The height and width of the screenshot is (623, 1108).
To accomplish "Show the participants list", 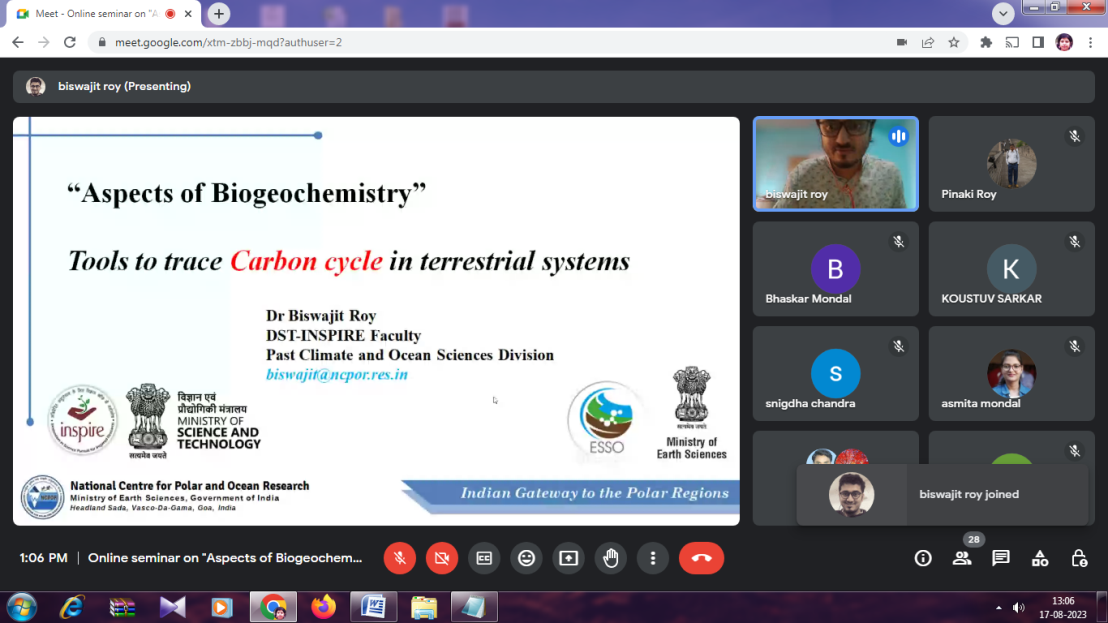I will (962, 558).
